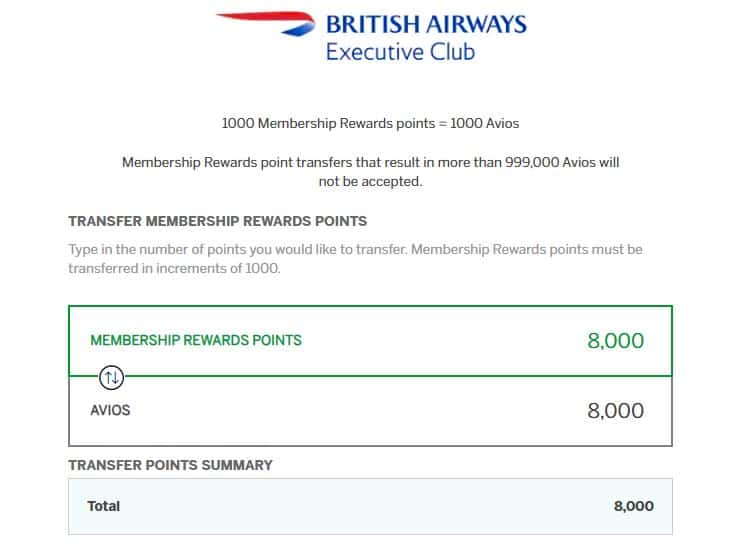Click the British Airways ribbon logo
Image resolution: width=733 pixels, height=548 pixels.
click(x=266, y=23)
